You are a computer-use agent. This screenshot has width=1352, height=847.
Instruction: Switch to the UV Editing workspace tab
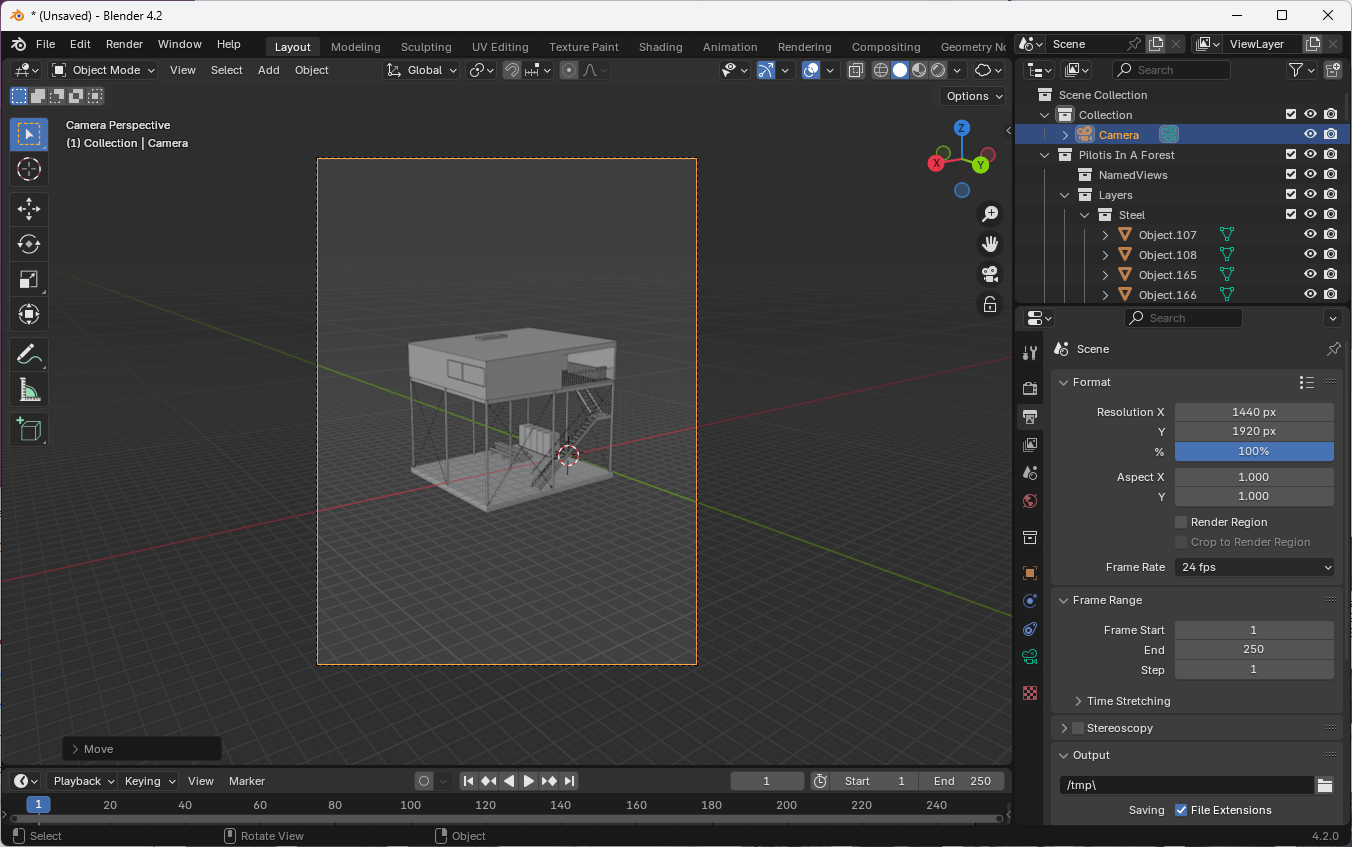click(x=500, y=47)
